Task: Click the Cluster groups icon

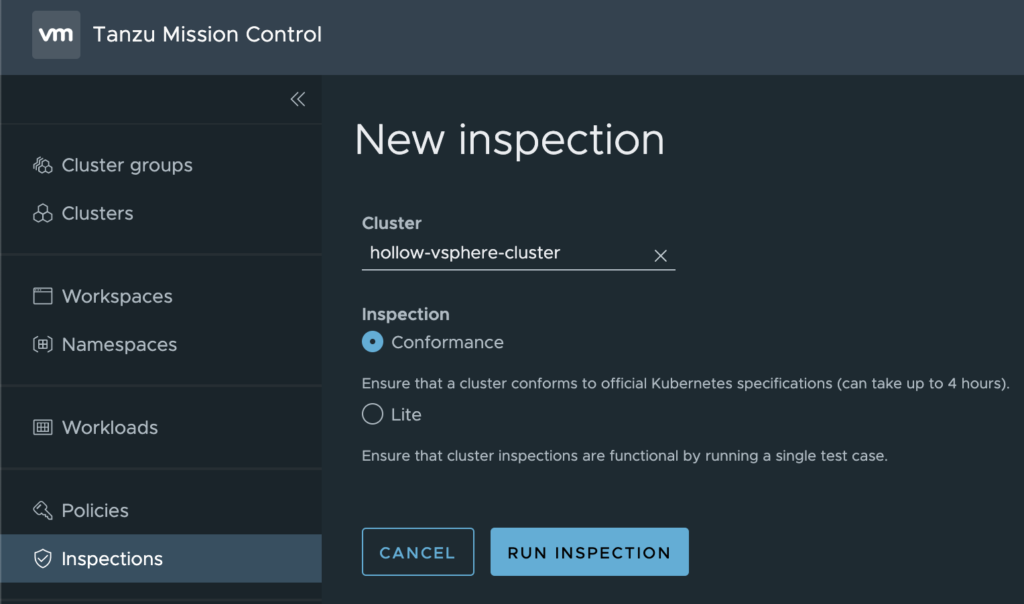Action: (43, 166)
